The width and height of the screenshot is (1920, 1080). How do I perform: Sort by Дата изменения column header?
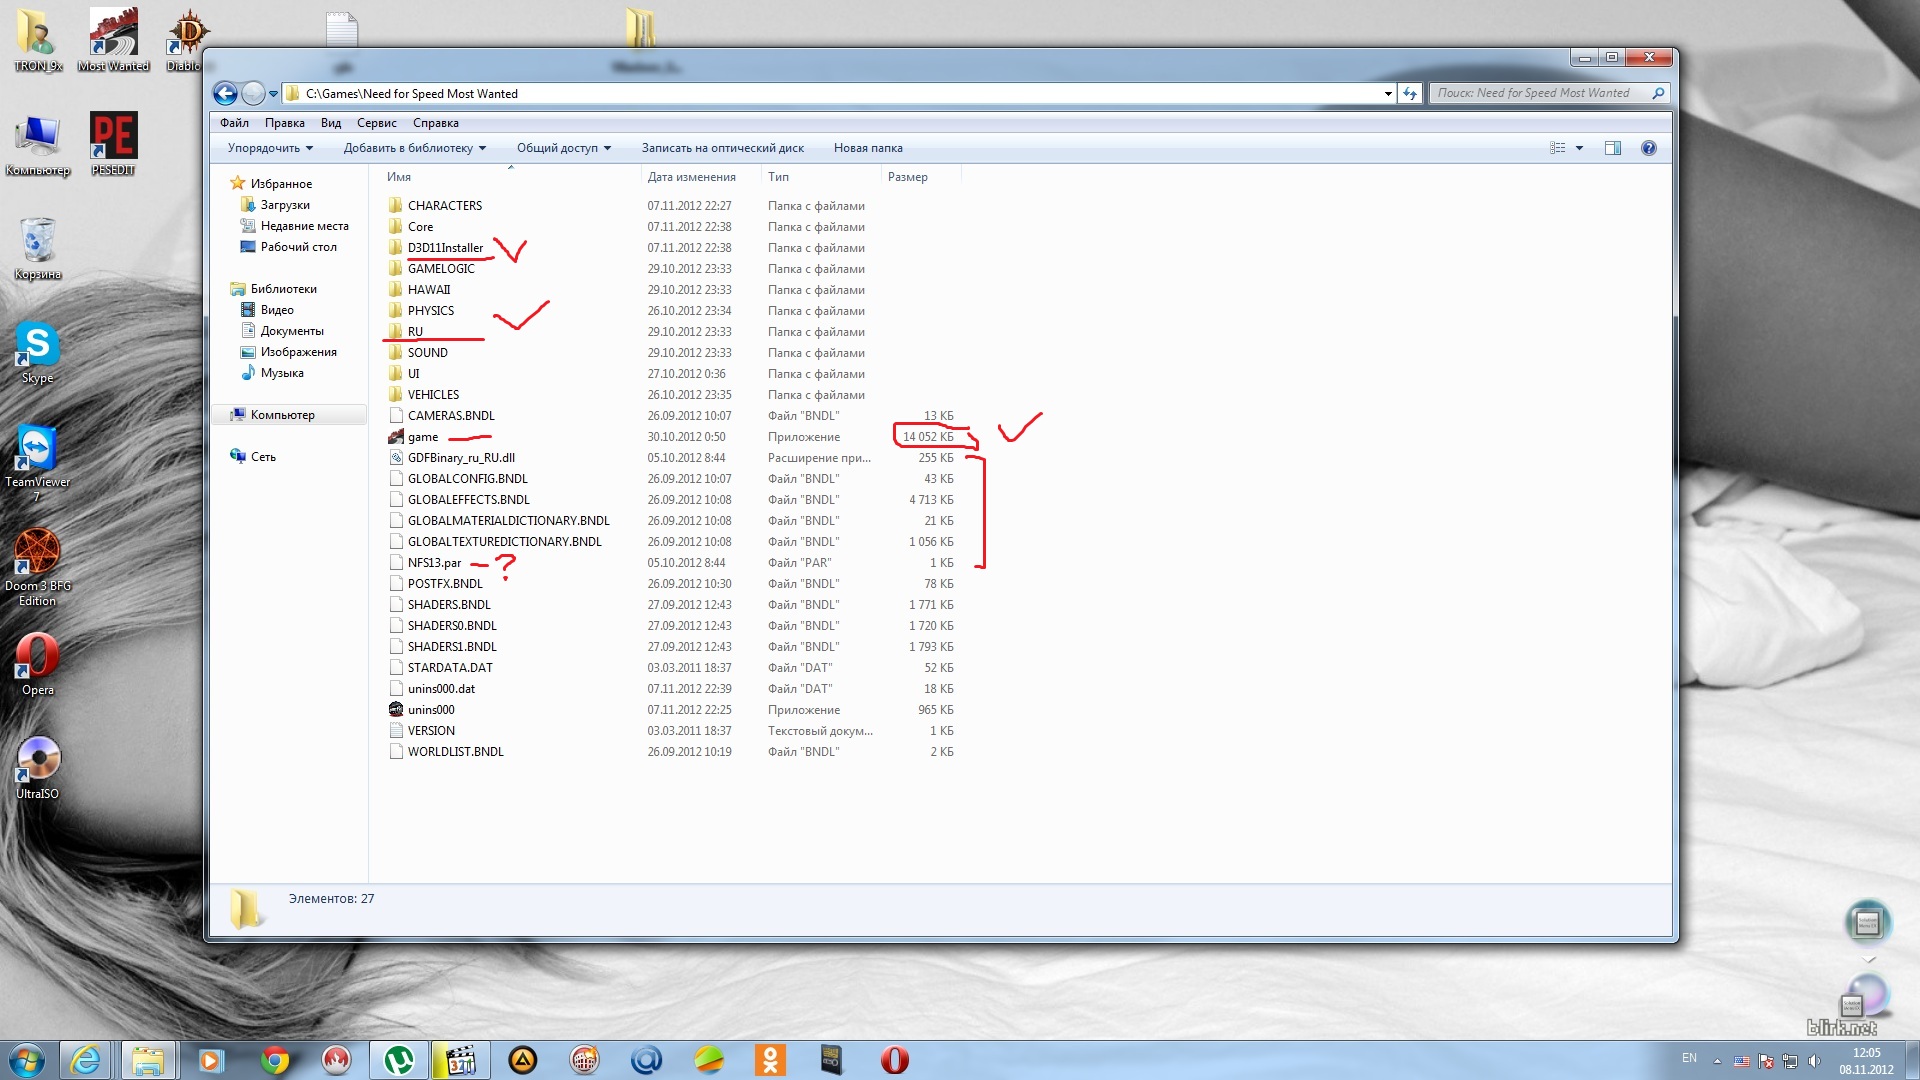point(691,177)
